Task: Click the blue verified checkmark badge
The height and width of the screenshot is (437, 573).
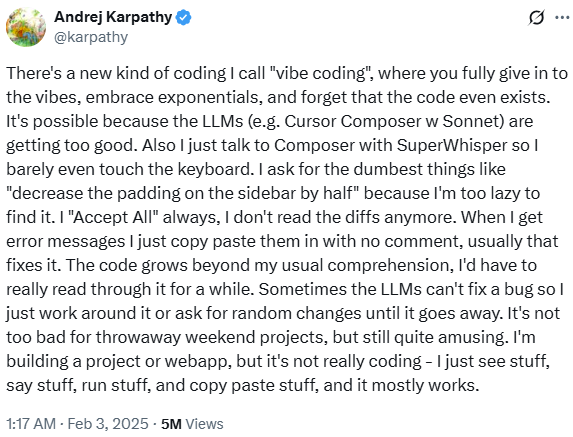Action: [183, 18]
